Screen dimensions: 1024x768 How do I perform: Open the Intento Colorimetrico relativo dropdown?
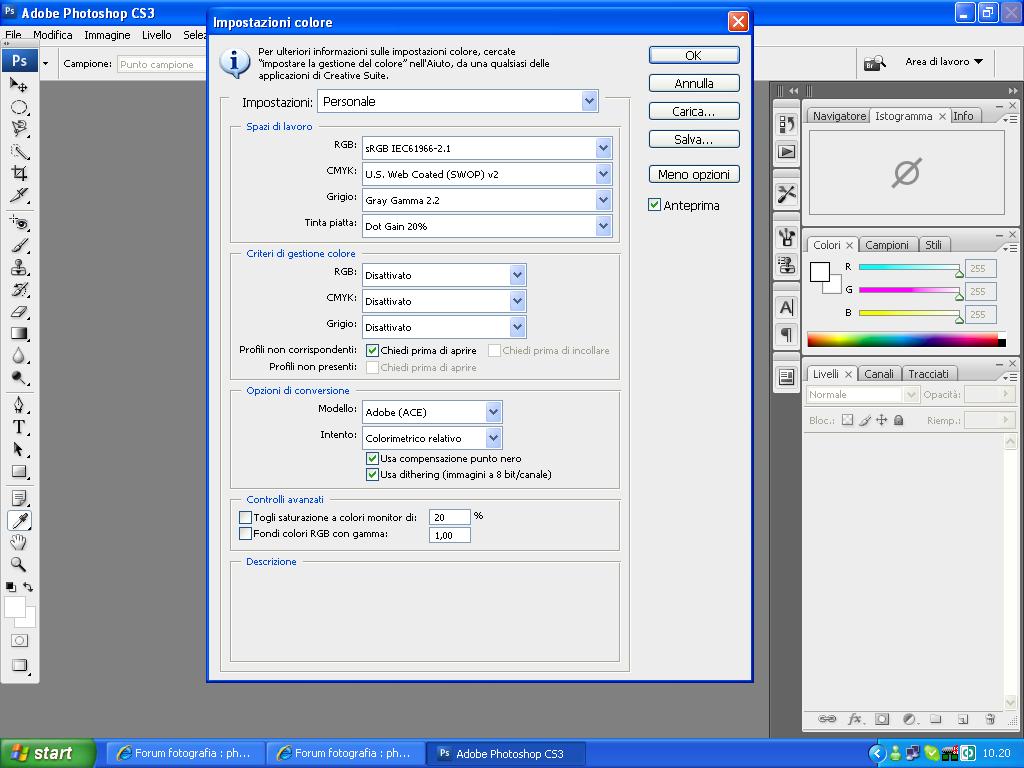pyautogui.click(x=432, y=438)
